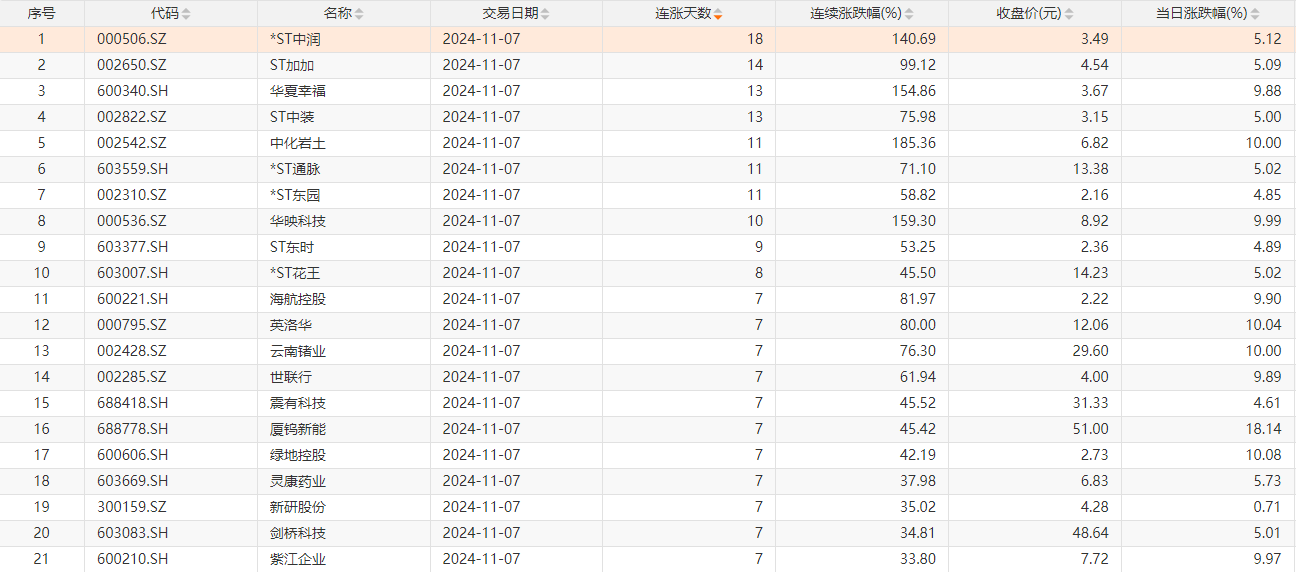Click the 收盘价(元) header label

[1029, 14]
